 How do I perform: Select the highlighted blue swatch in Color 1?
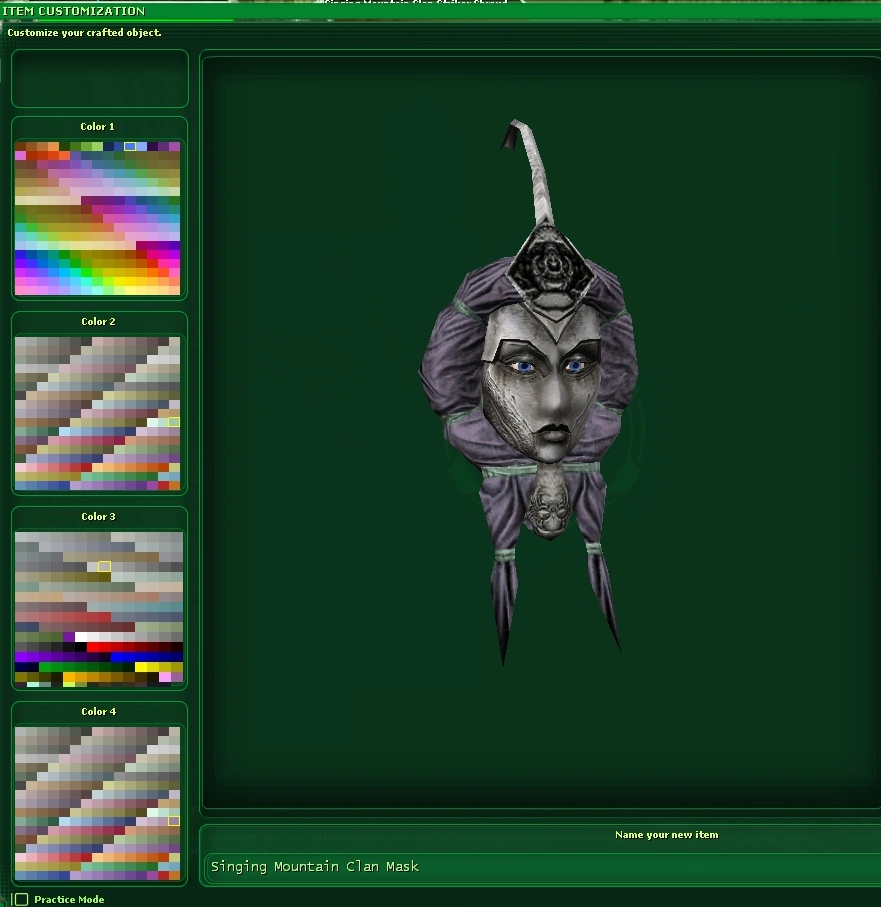pos(132,145)
